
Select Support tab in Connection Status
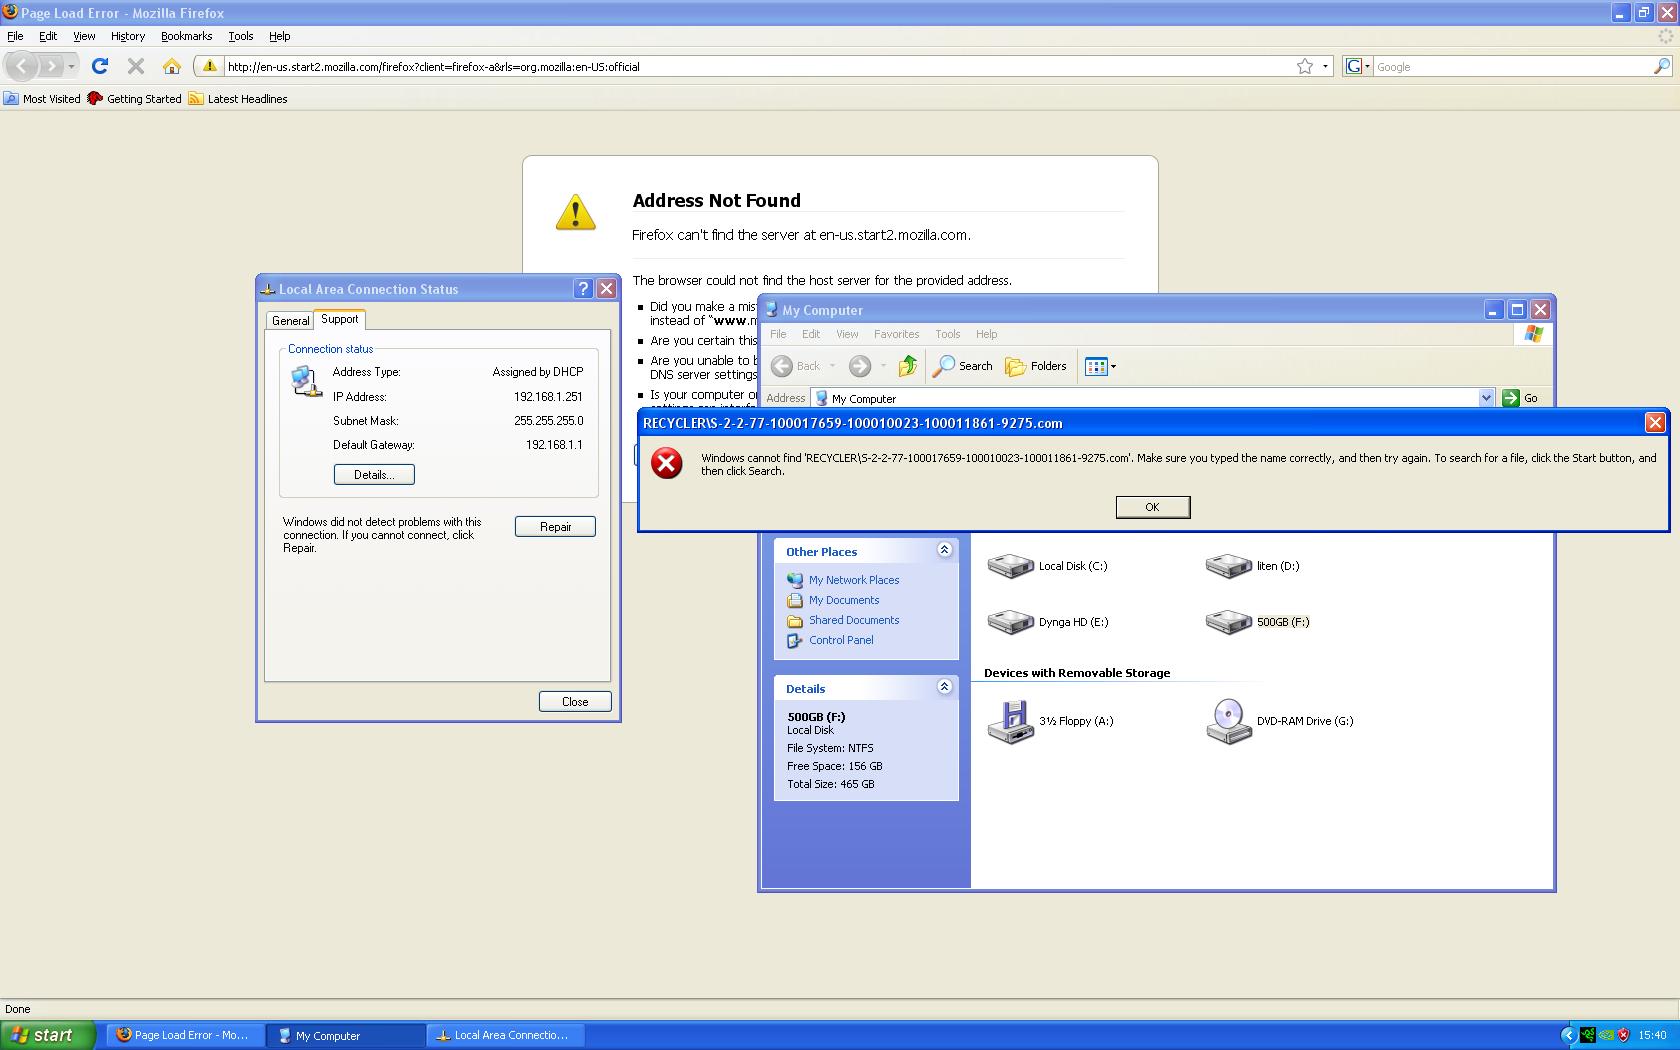click(340, 319)
